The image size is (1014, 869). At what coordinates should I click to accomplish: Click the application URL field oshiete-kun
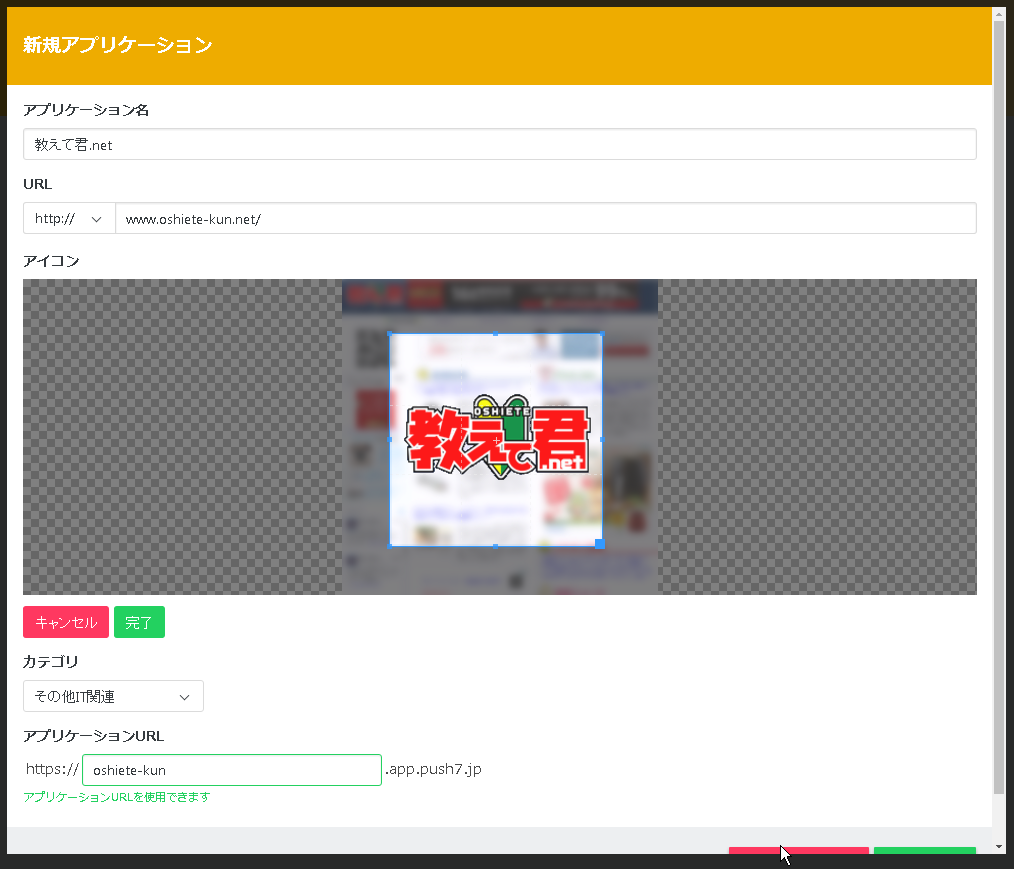click(x=232, y=770)
